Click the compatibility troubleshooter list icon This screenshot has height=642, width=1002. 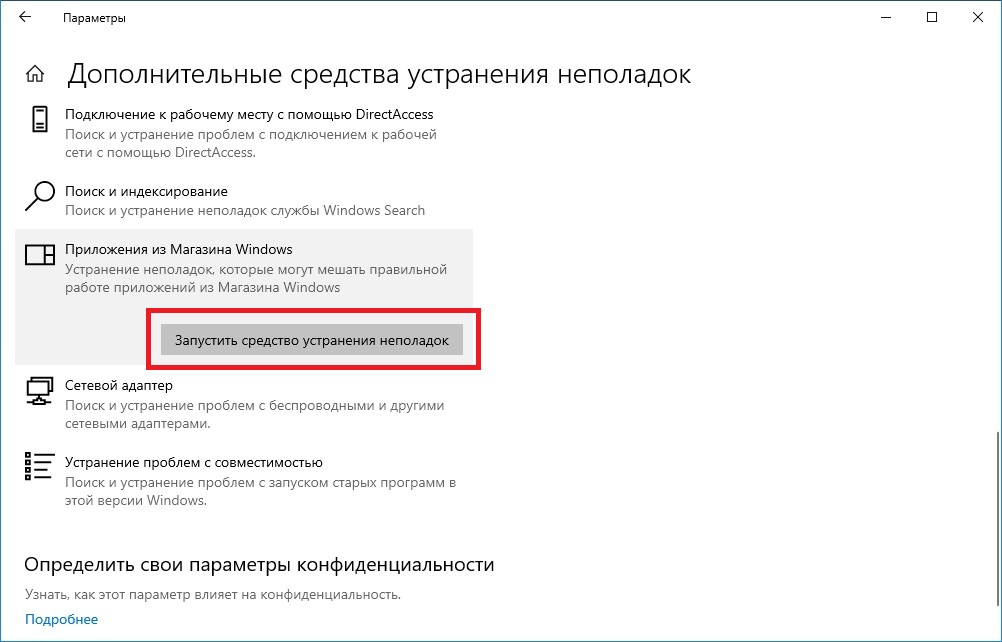(x=39, y=468)
